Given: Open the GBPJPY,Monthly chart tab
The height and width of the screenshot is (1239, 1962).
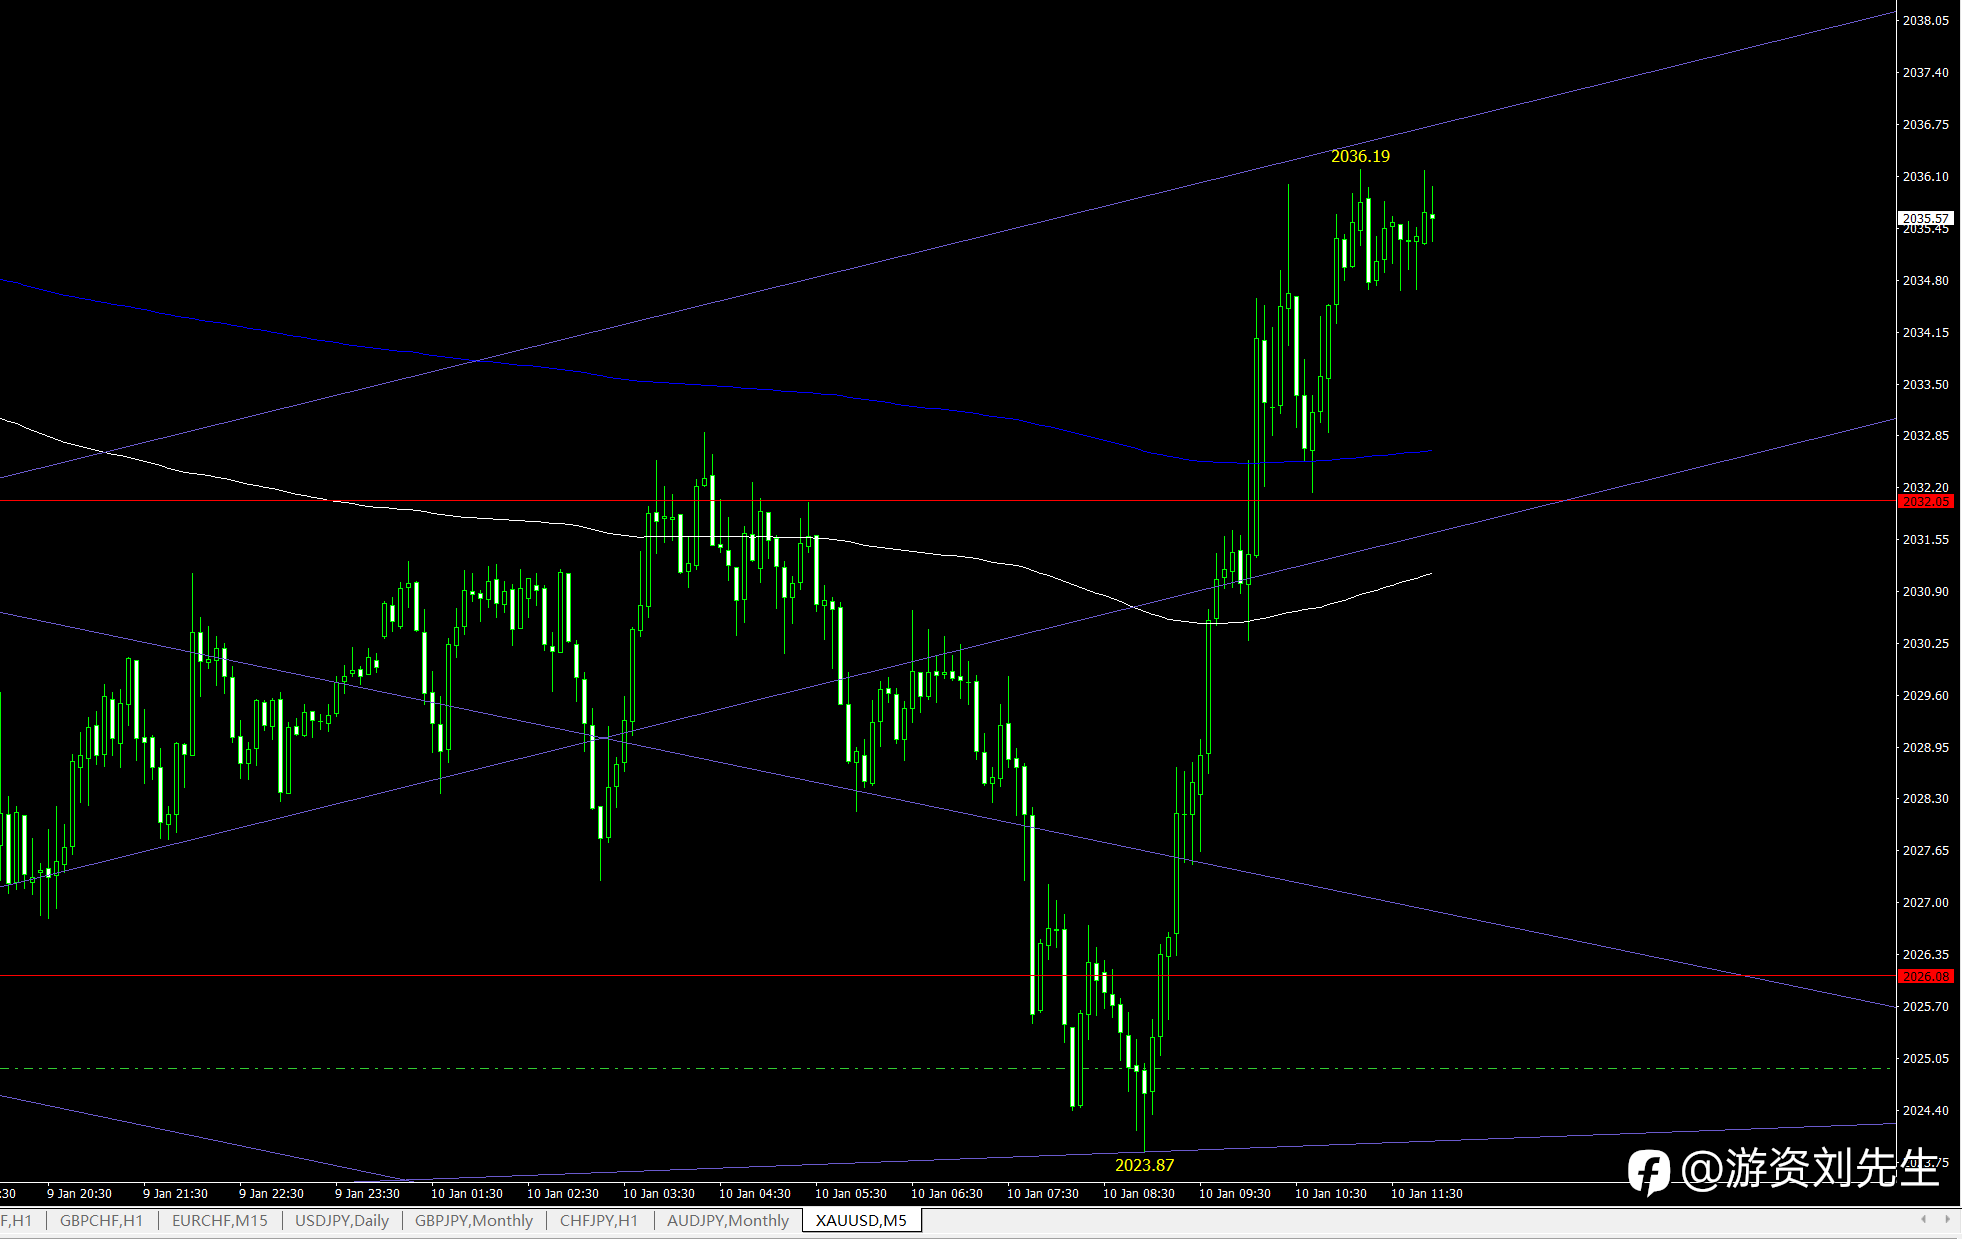Looking at the screenshot, I should point(474,1220).
